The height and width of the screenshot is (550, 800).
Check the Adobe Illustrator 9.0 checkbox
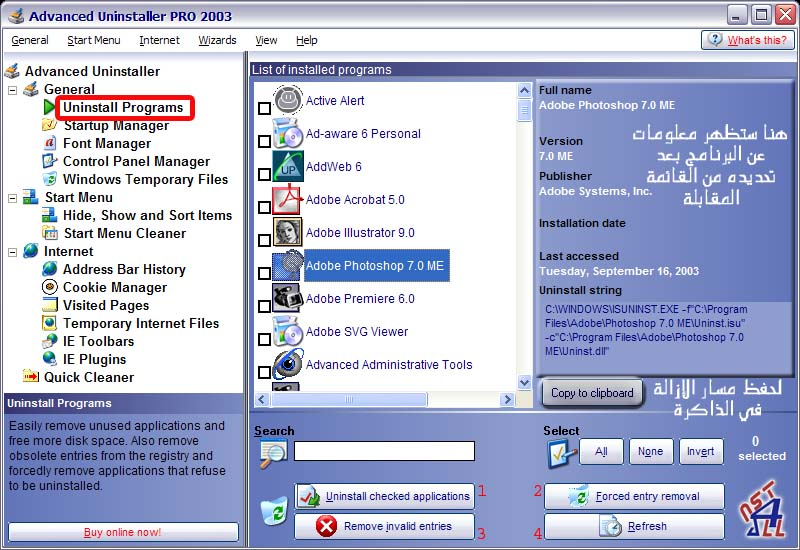click(264, 240)
